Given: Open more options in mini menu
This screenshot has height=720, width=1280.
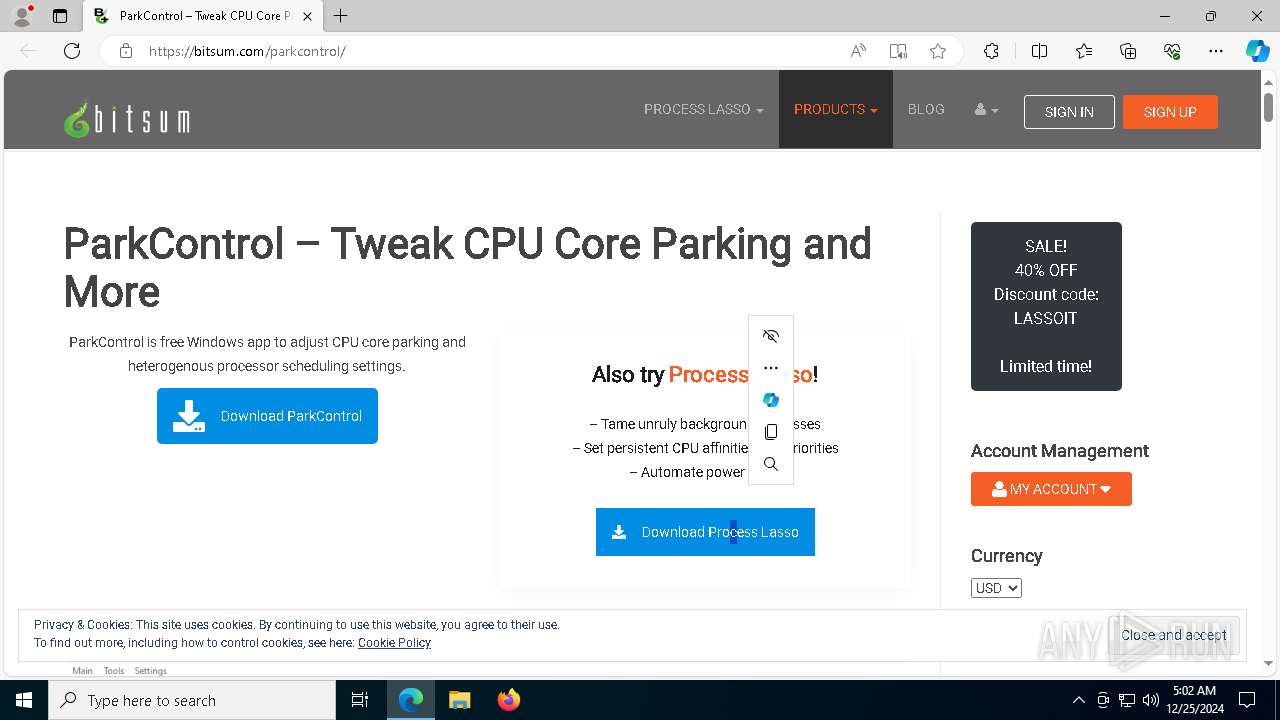Looking at the screenshot, I should 771,368.
